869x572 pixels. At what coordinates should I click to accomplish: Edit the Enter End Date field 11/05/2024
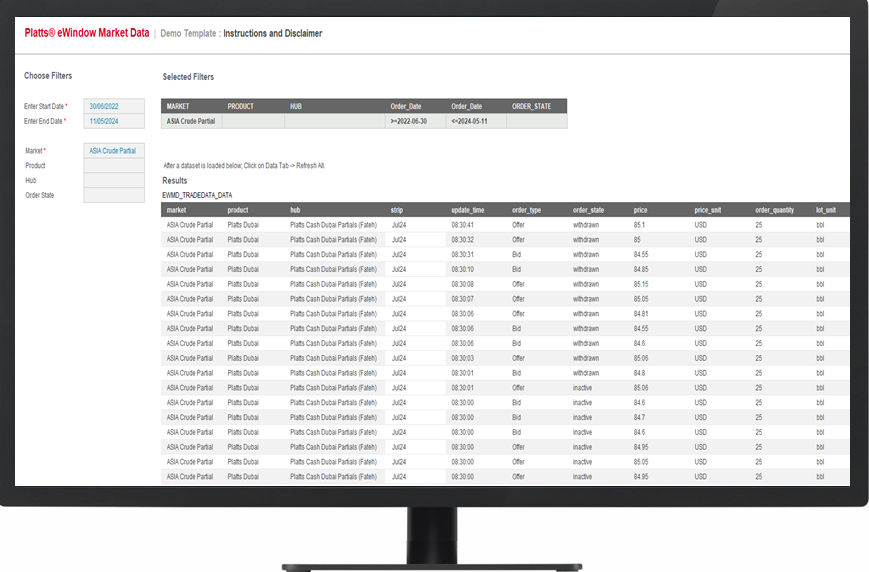coord(114,121)
